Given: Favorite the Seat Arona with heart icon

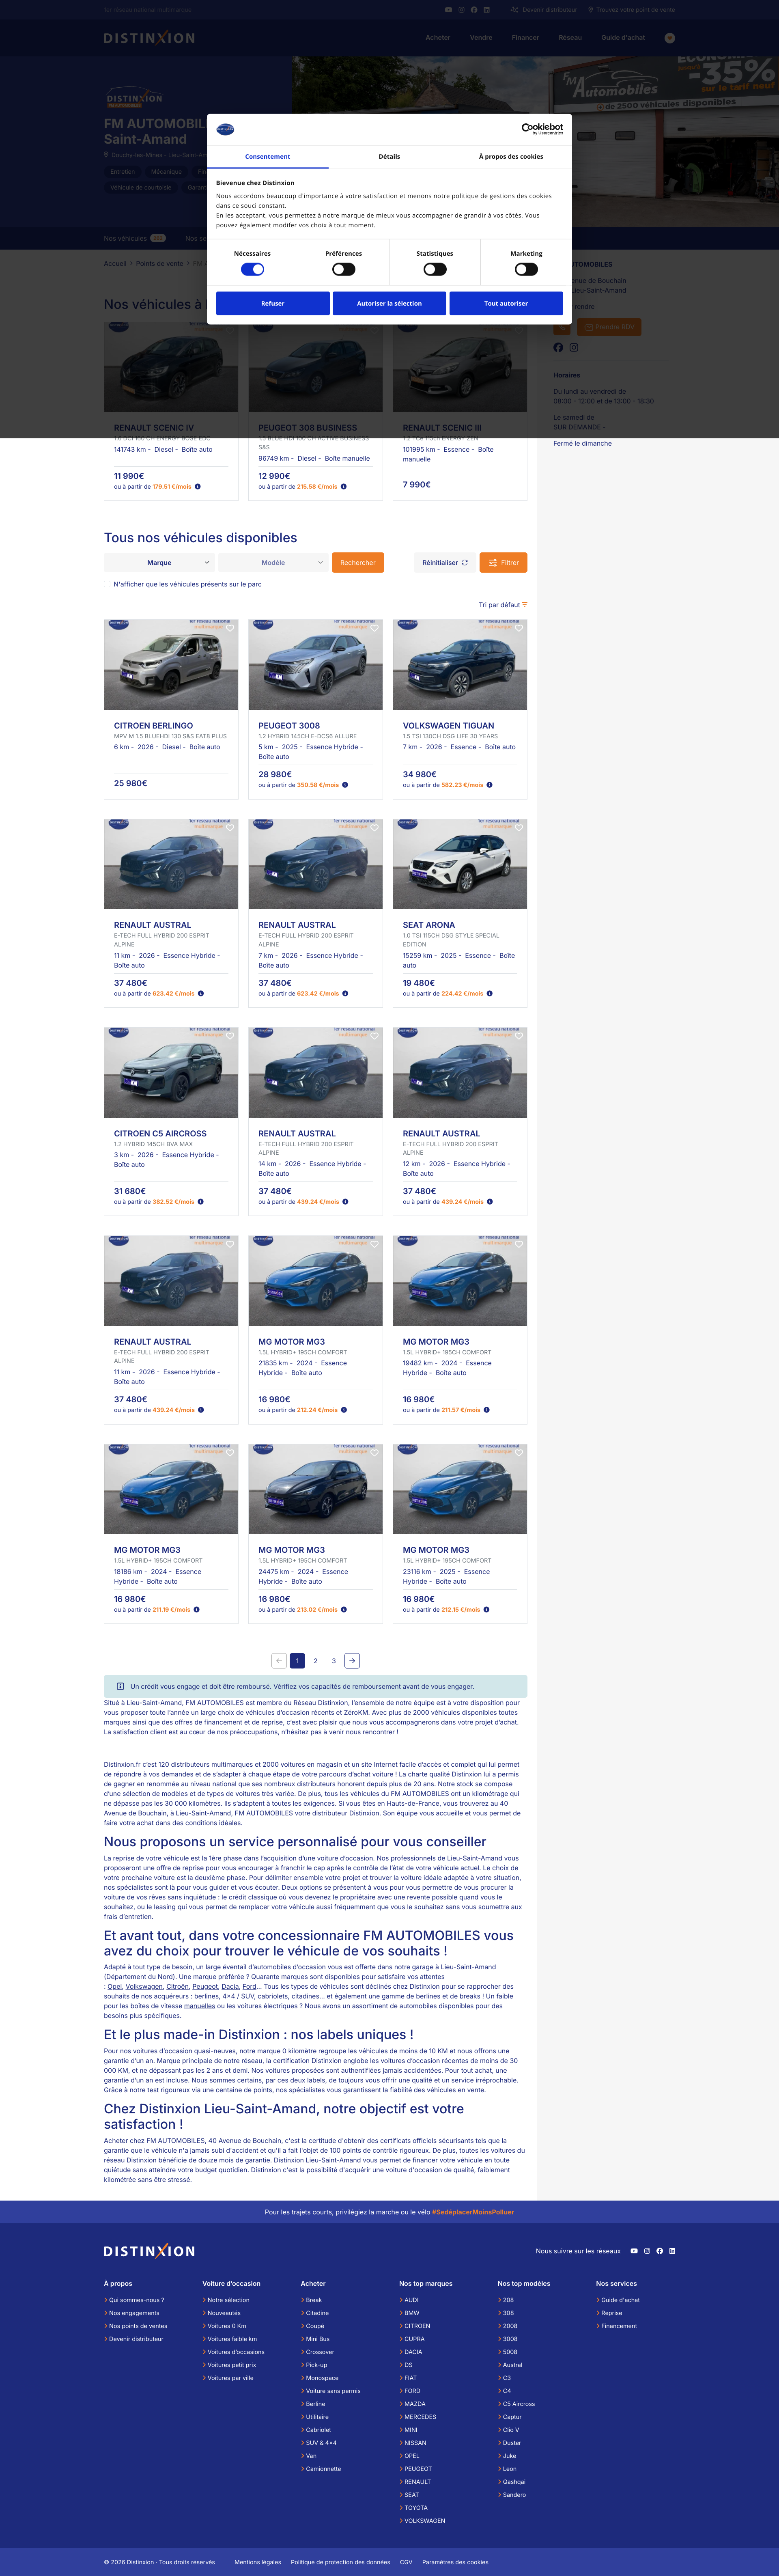Looking at the screenshot, I should tap(519, 827).
